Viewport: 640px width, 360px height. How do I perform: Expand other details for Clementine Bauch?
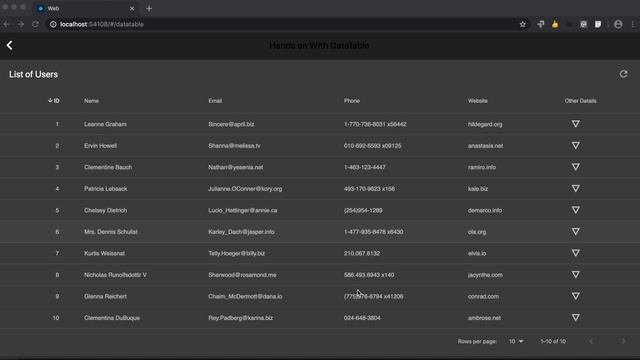coord(576,167)
